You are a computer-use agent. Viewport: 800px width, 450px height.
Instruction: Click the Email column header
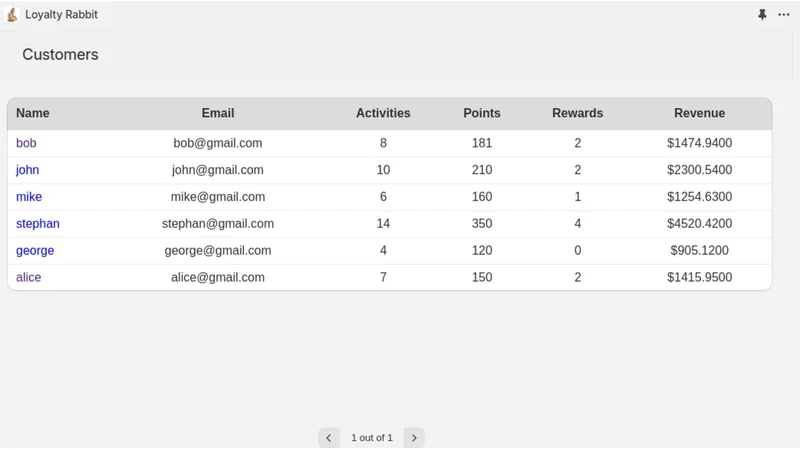(218, 113)
